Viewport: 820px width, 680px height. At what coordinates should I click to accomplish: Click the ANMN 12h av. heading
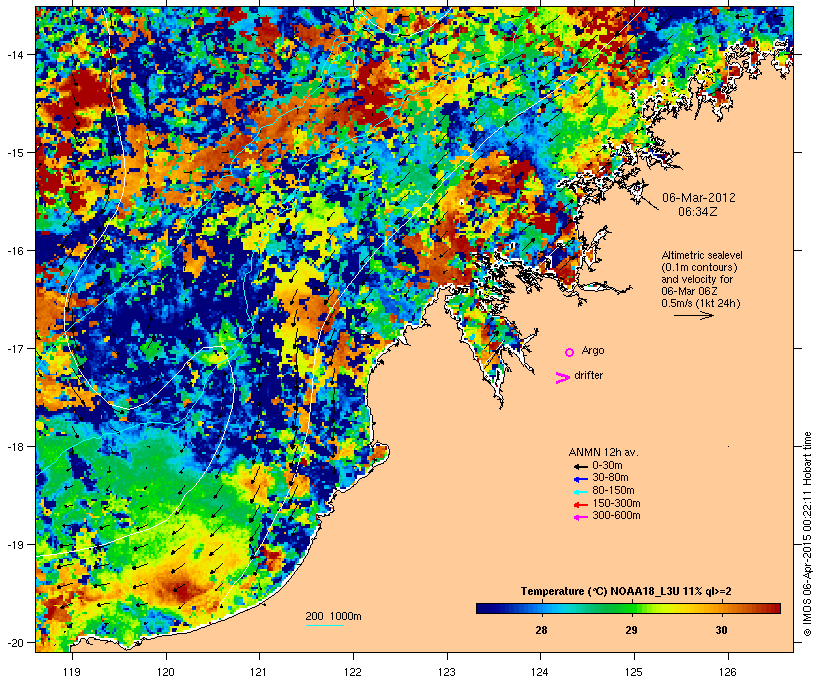coord(603,452)
